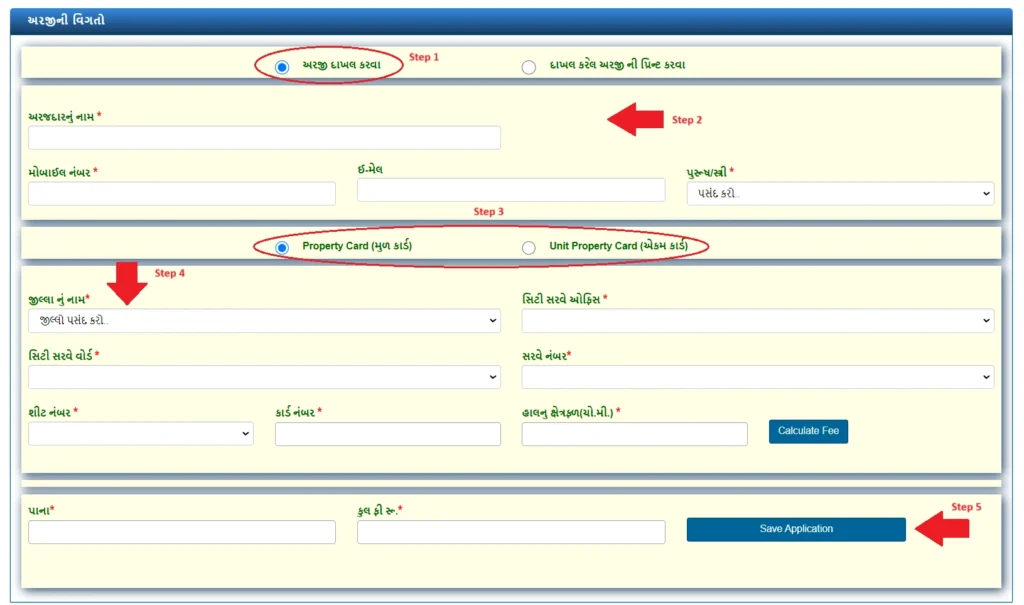
Task: Open the સિટી સરવે ઓફિસ dropdown
Action: [x=757, y=321]
